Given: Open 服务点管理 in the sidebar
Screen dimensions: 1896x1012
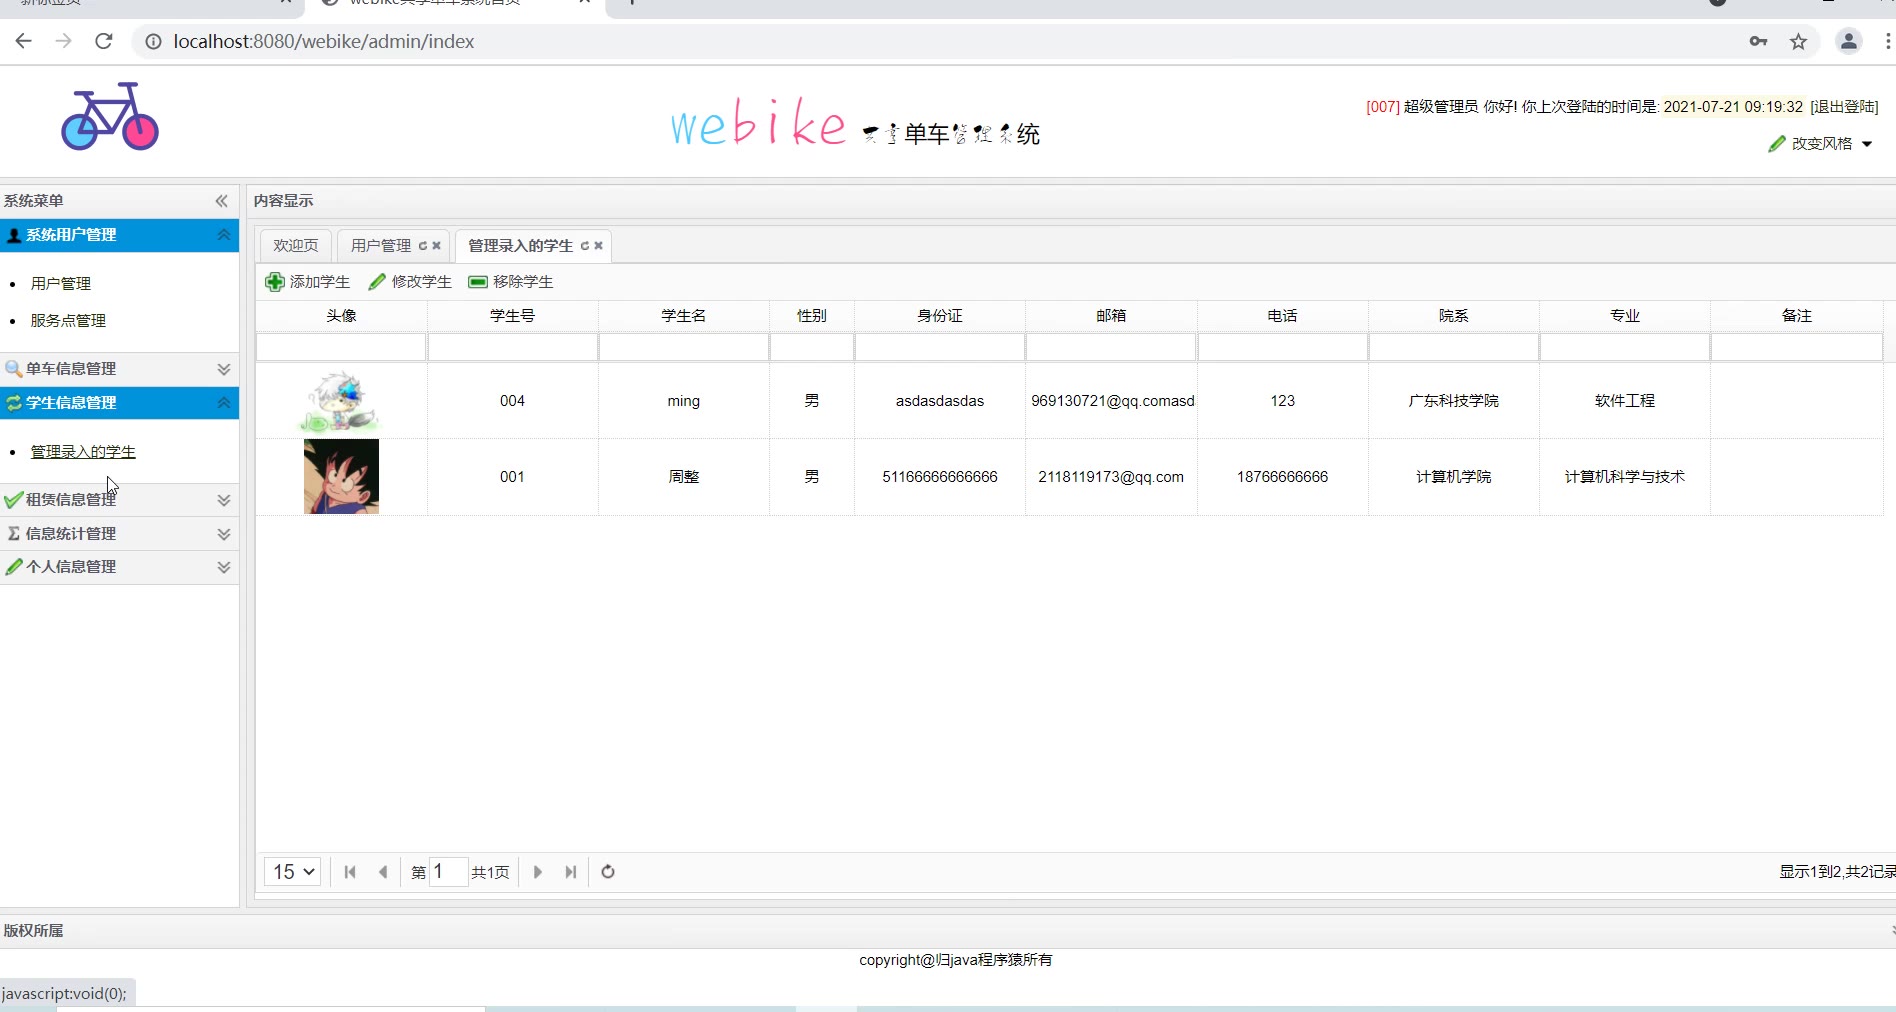Looking at the screenshot, I should click(x=68, y=321).
